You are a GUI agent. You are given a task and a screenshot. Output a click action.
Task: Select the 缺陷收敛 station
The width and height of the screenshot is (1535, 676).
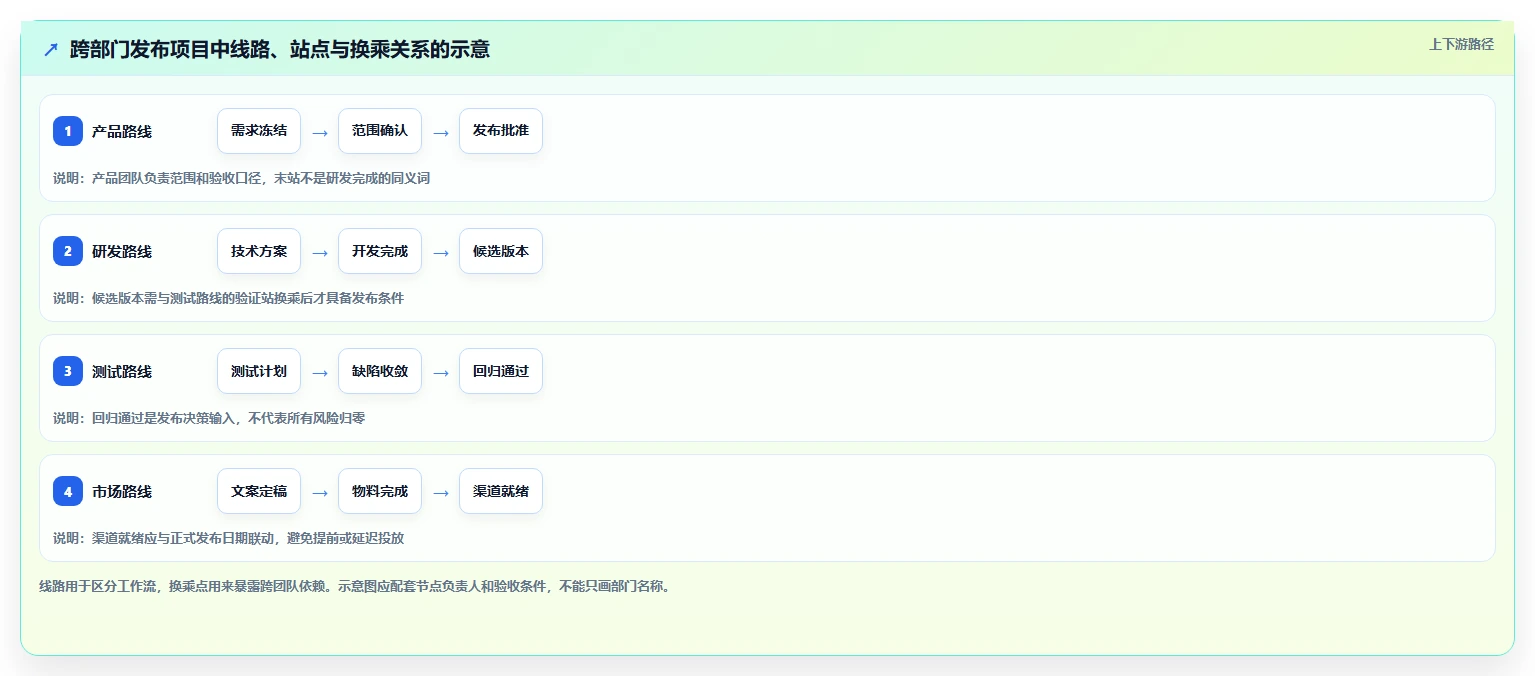coord(380,371)
